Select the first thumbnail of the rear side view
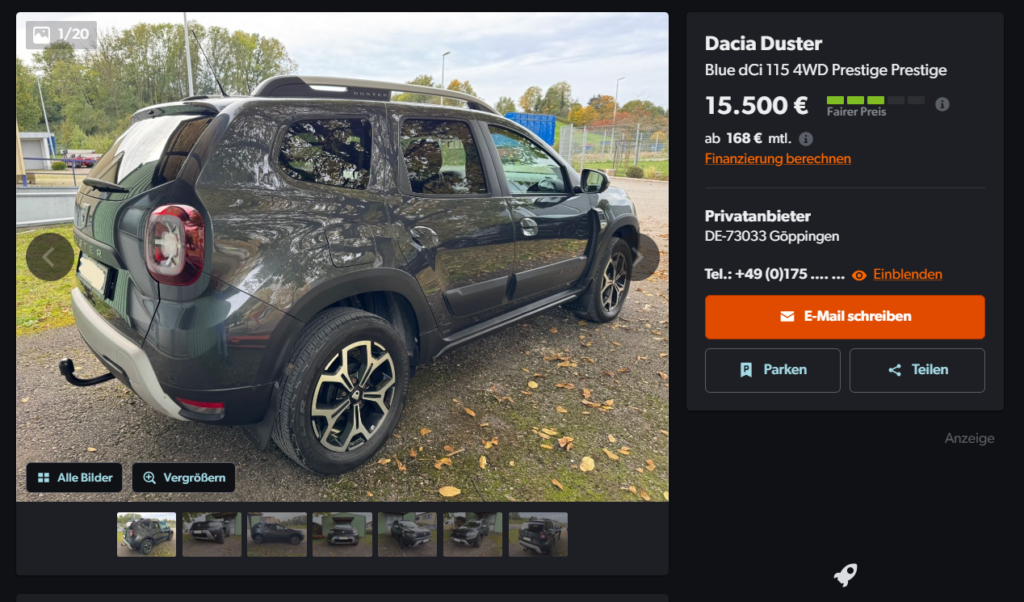The height and width of the screenshot is (602, 1024). point(146,534)
